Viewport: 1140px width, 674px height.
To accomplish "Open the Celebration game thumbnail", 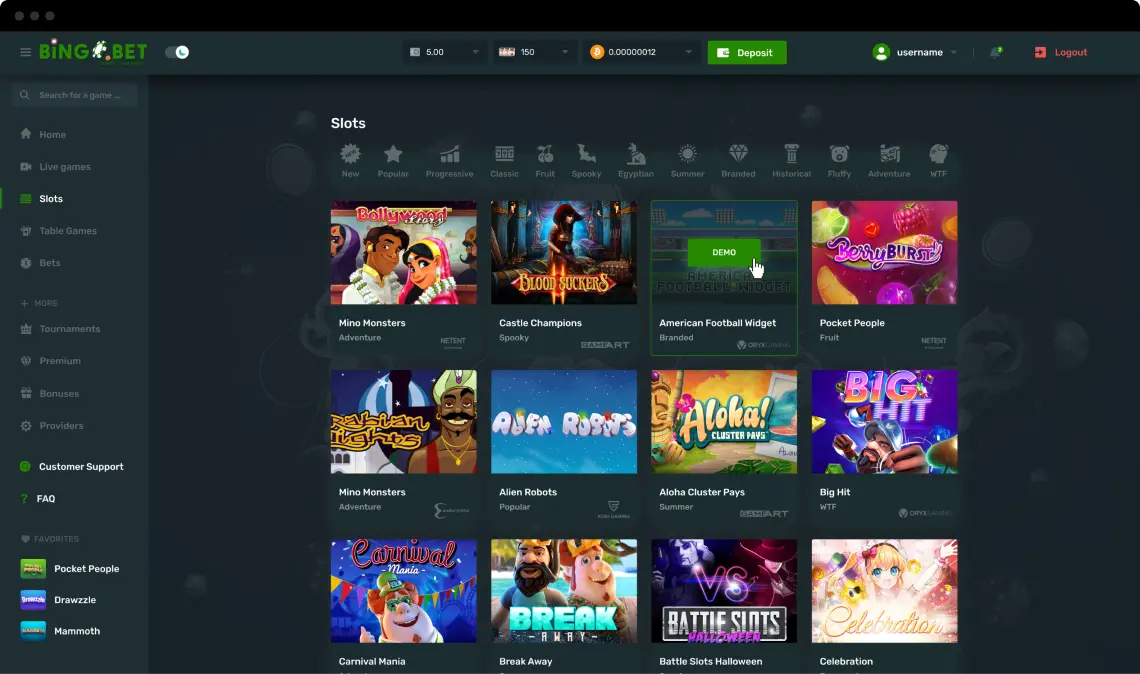I will tap(885, 591).
